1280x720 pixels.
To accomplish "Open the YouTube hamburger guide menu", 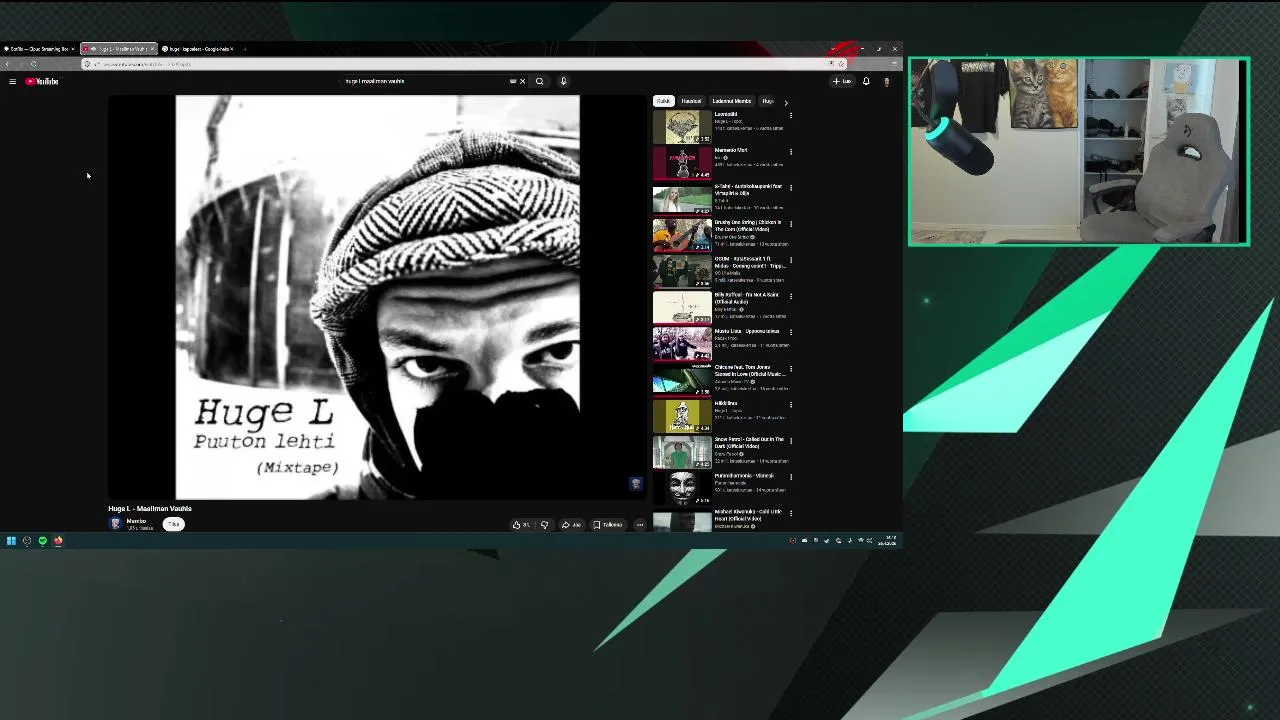I will 12,81.
